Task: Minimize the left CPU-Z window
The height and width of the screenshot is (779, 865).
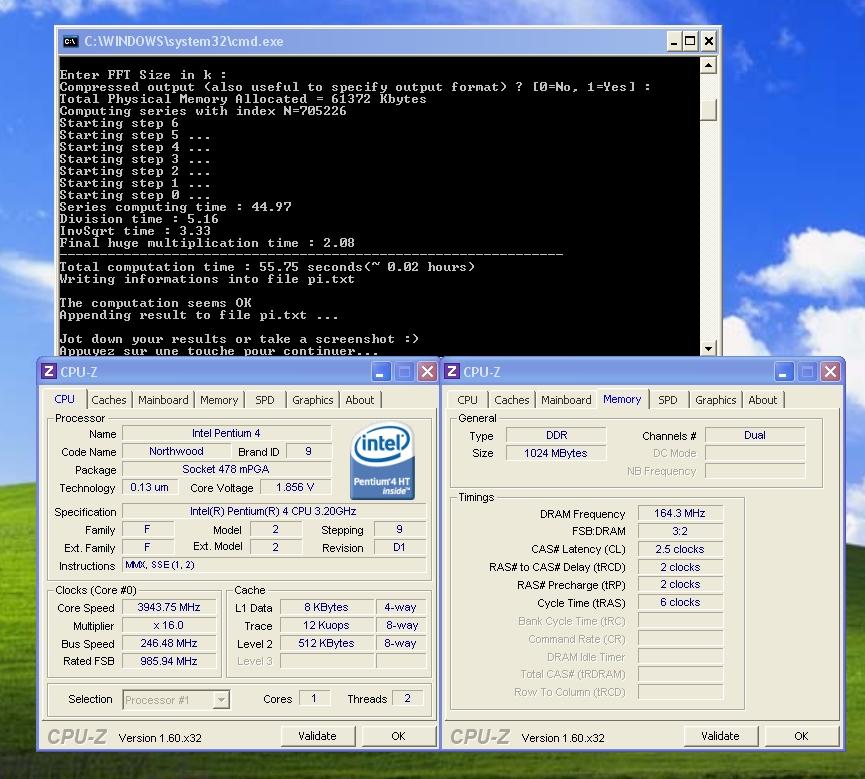Action: (x=380, y=372)
